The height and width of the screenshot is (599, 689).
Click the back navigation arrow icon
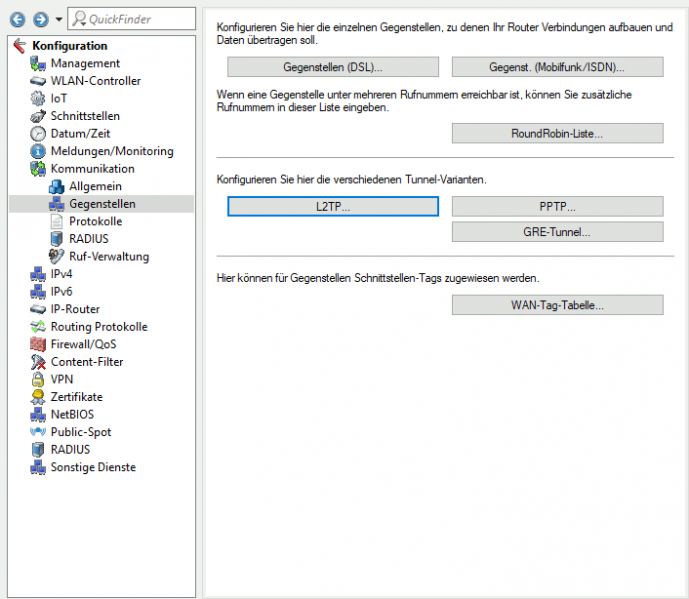(x=17, y=19)
